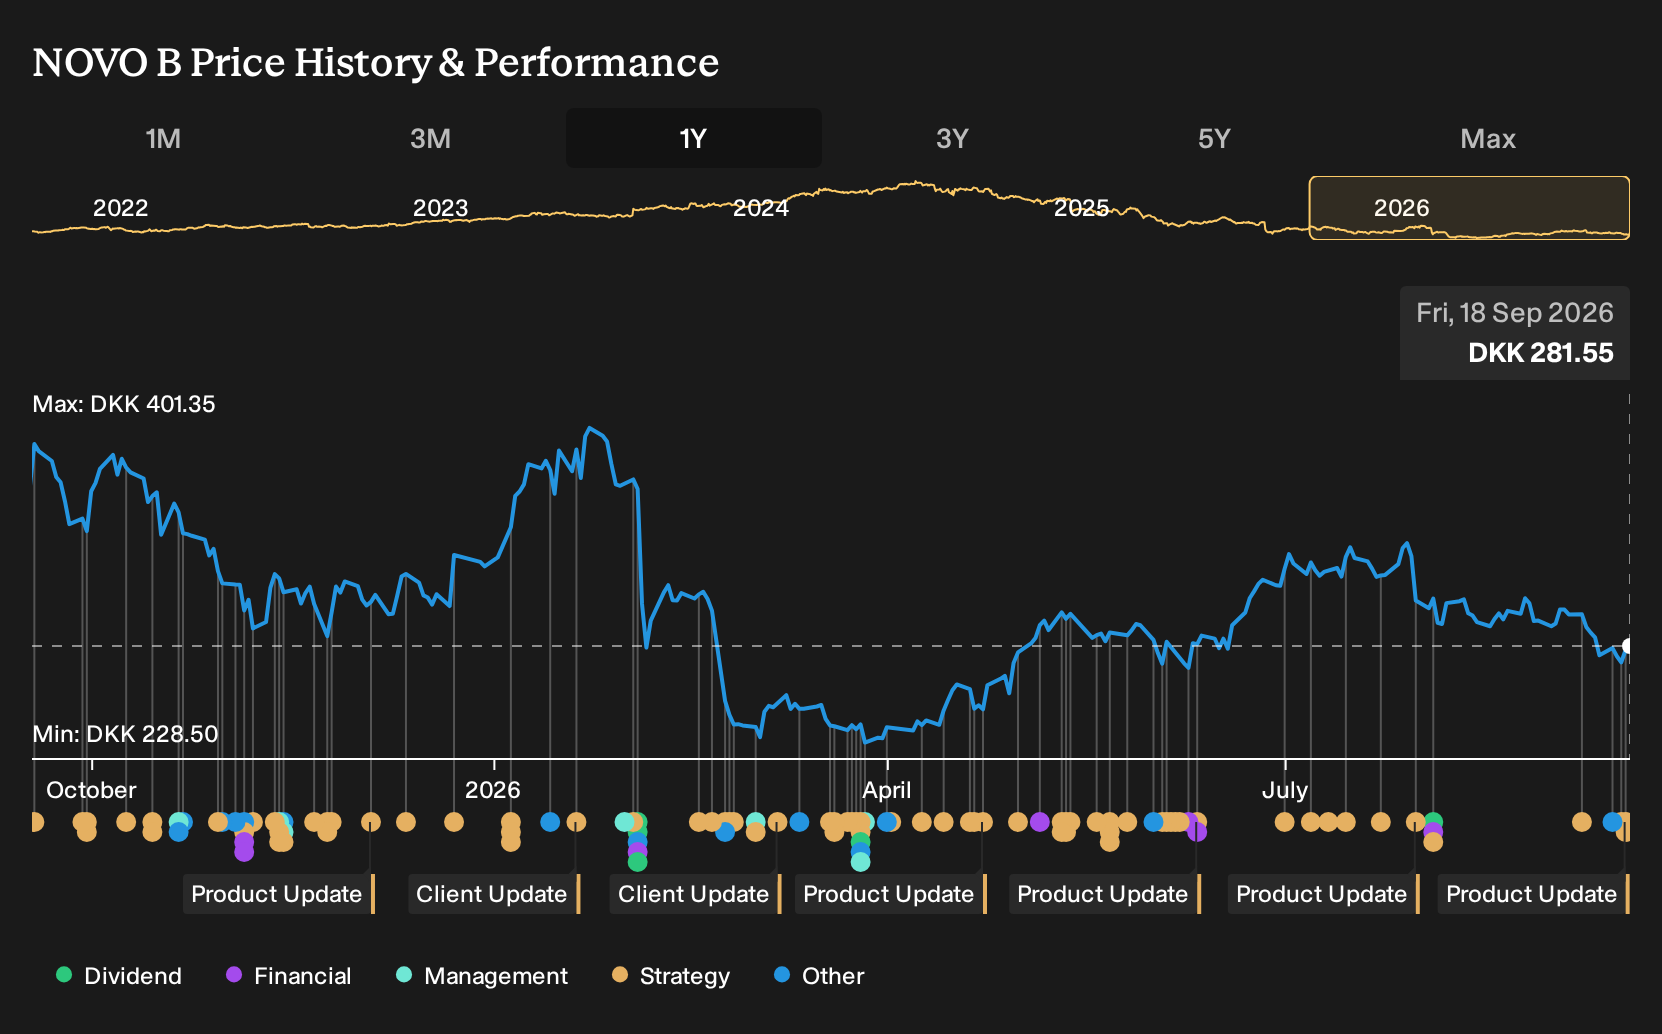
Task: Switch to the 3Y range
Action: [952, 139]
